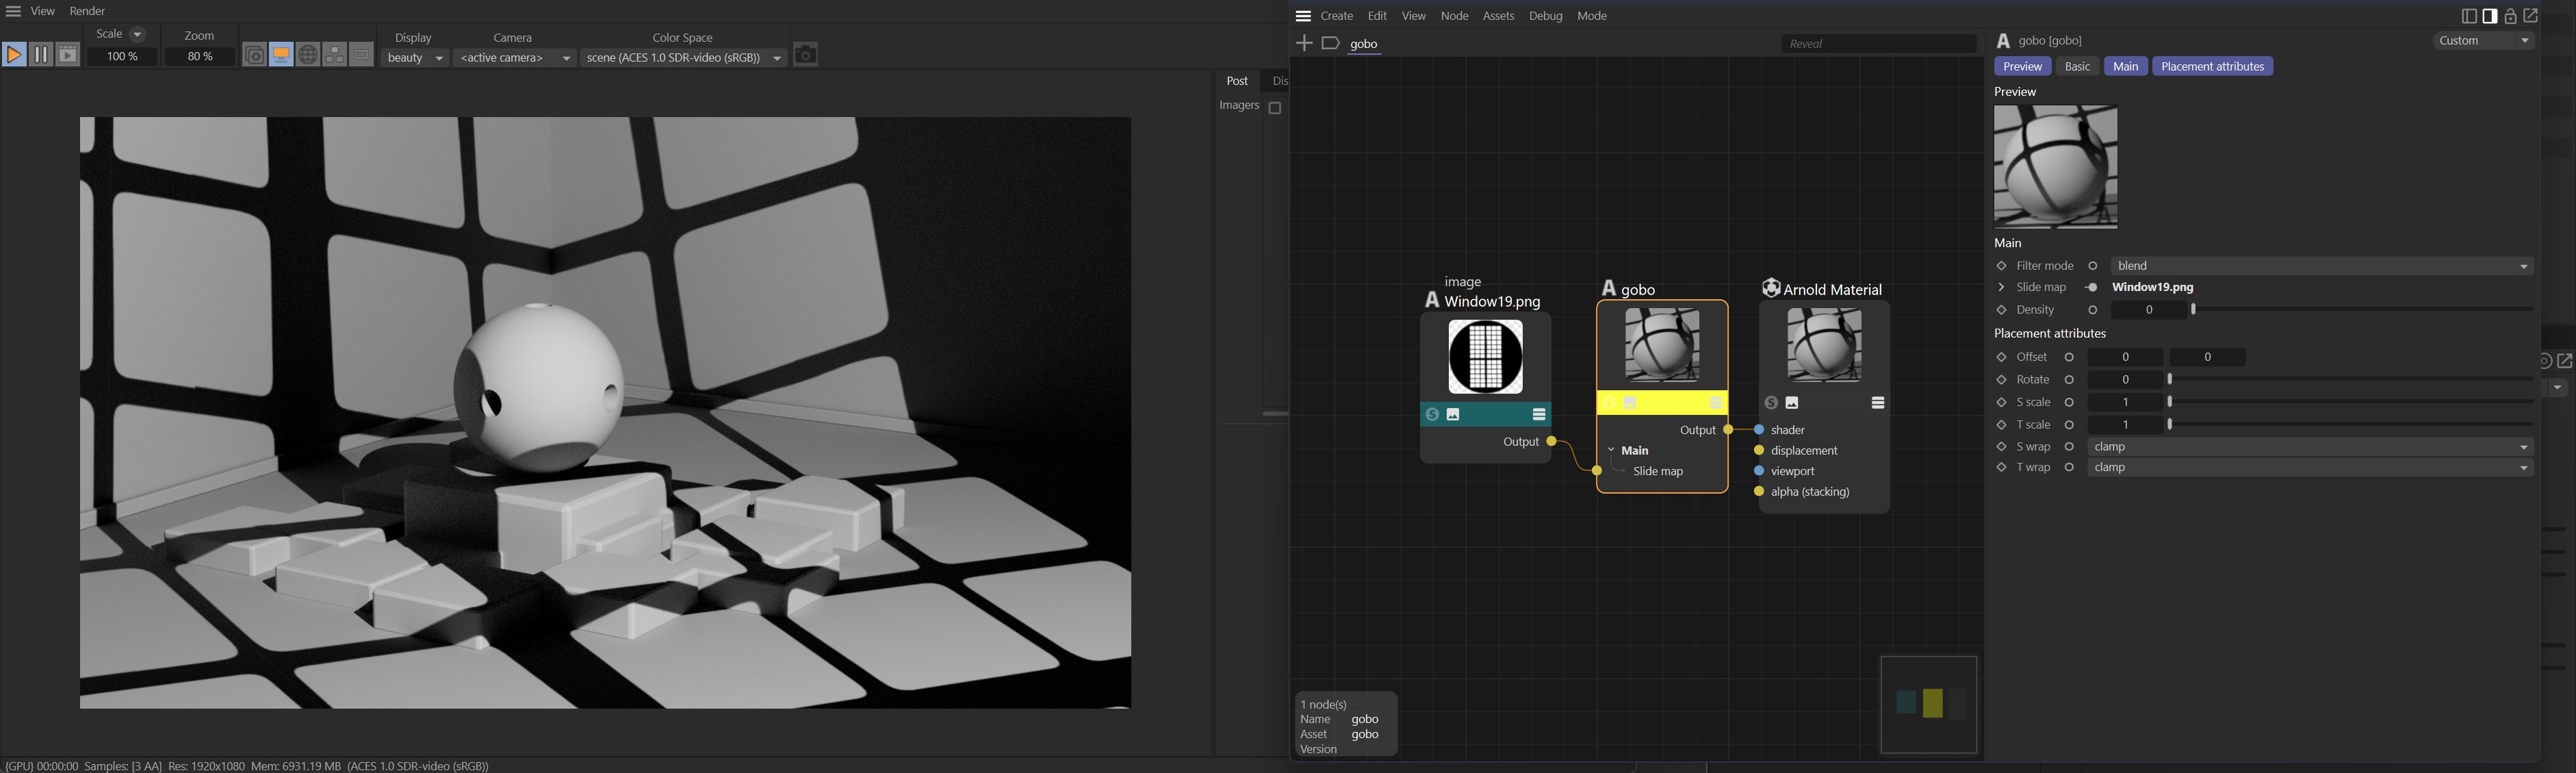The image size is (2576, 773).
Task: Start the IPR render with play button
Action: click(14, 55)
